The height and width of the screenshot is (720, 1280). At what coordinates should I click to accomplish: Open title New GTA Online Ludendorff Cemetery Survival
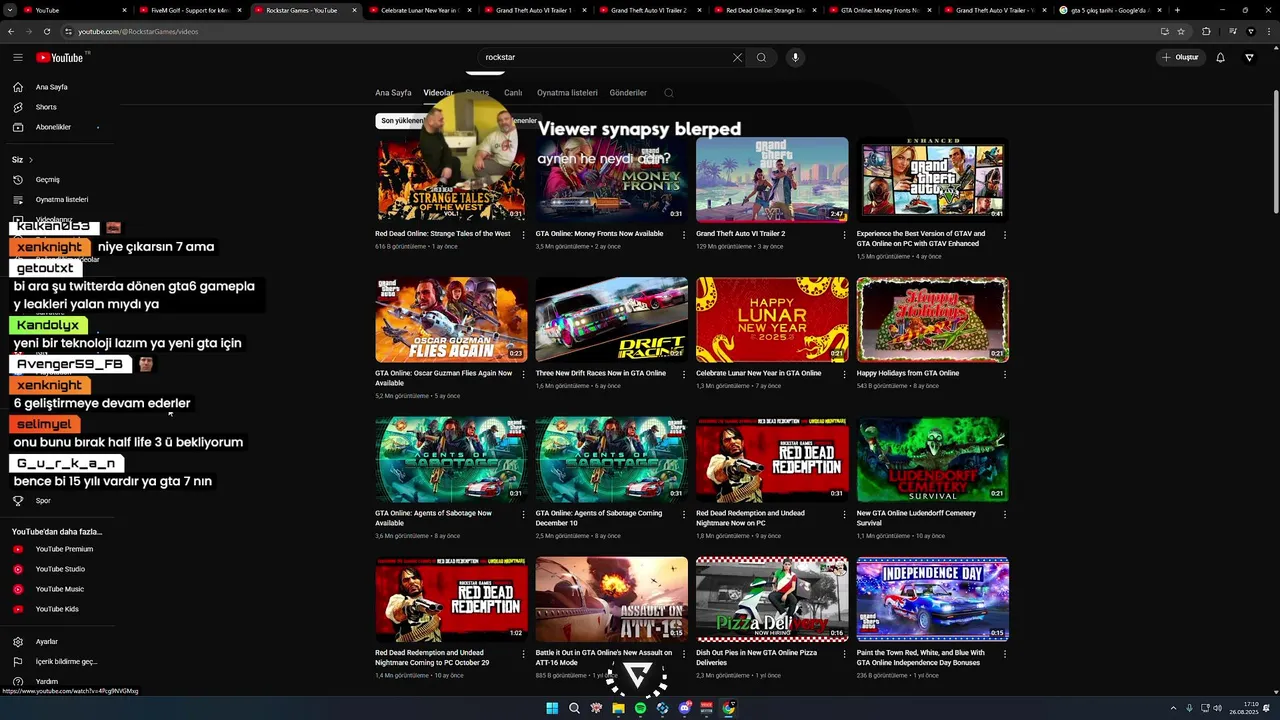pyautogui.click(x=916, y=518)
